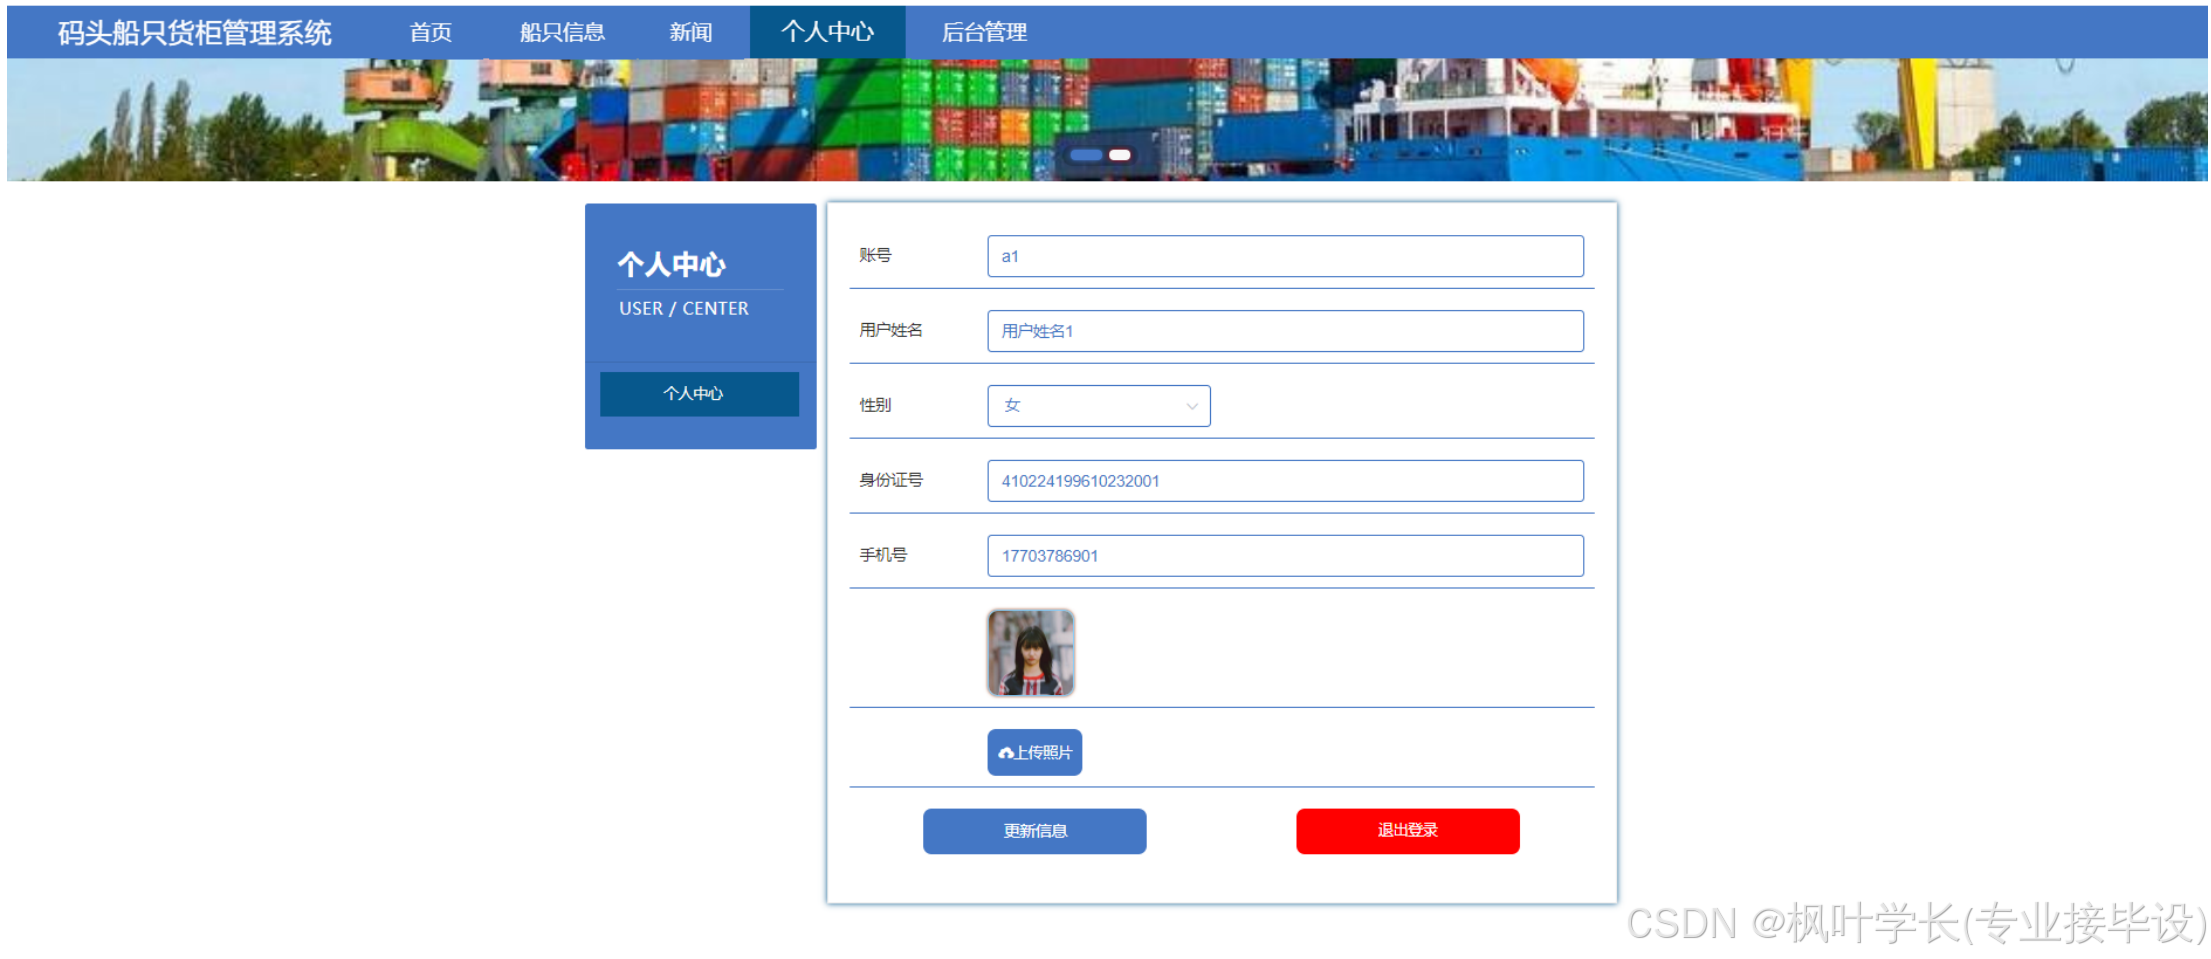Open the 性别 dropdown
The height and width of the screenshot is (959, 2211).
[x=1099, y=406]
